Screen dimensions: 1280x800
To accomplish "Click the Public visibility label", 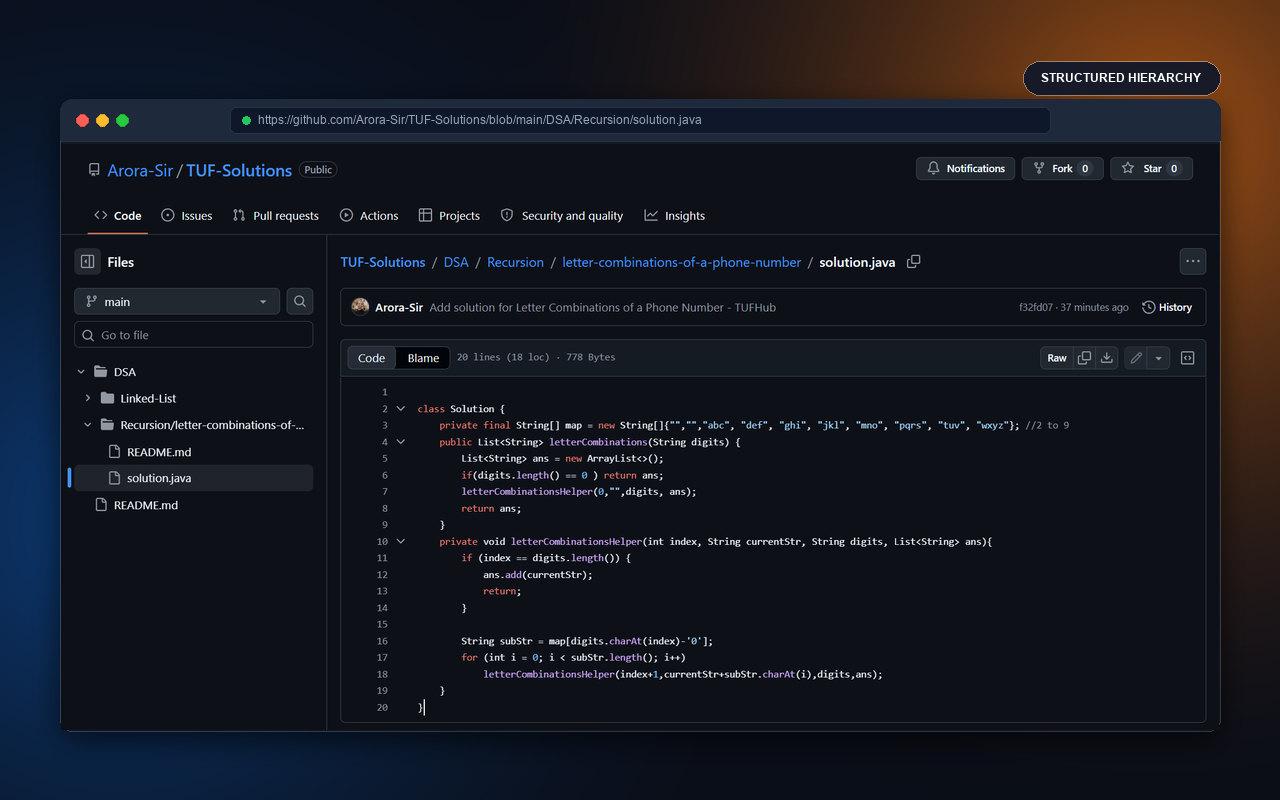I will [318, 170].
